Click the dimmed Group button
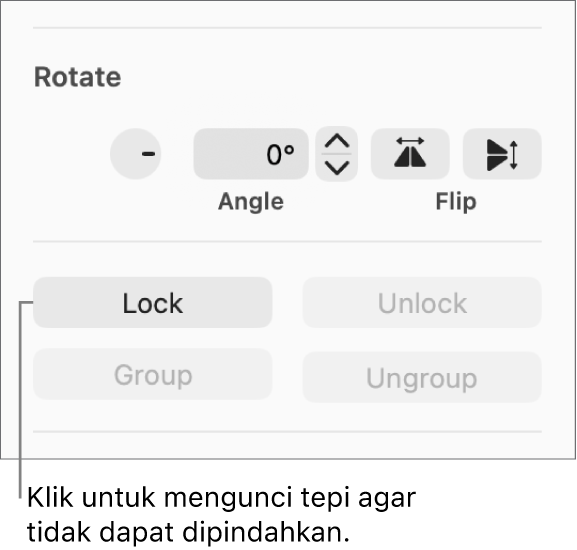Image resolution: width=577 pixels, height=550 pixels. [153, 374]
